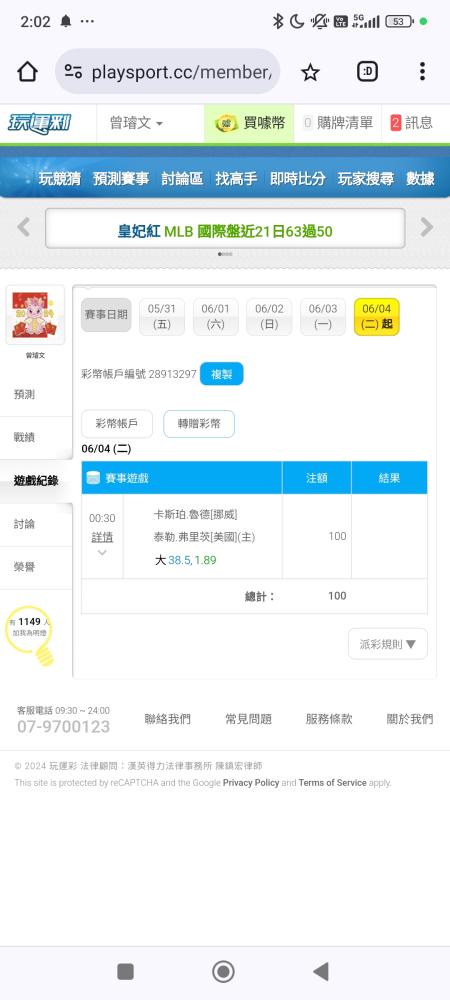
Task: Show previous banner with left arrow
Action: pos(24,227)
